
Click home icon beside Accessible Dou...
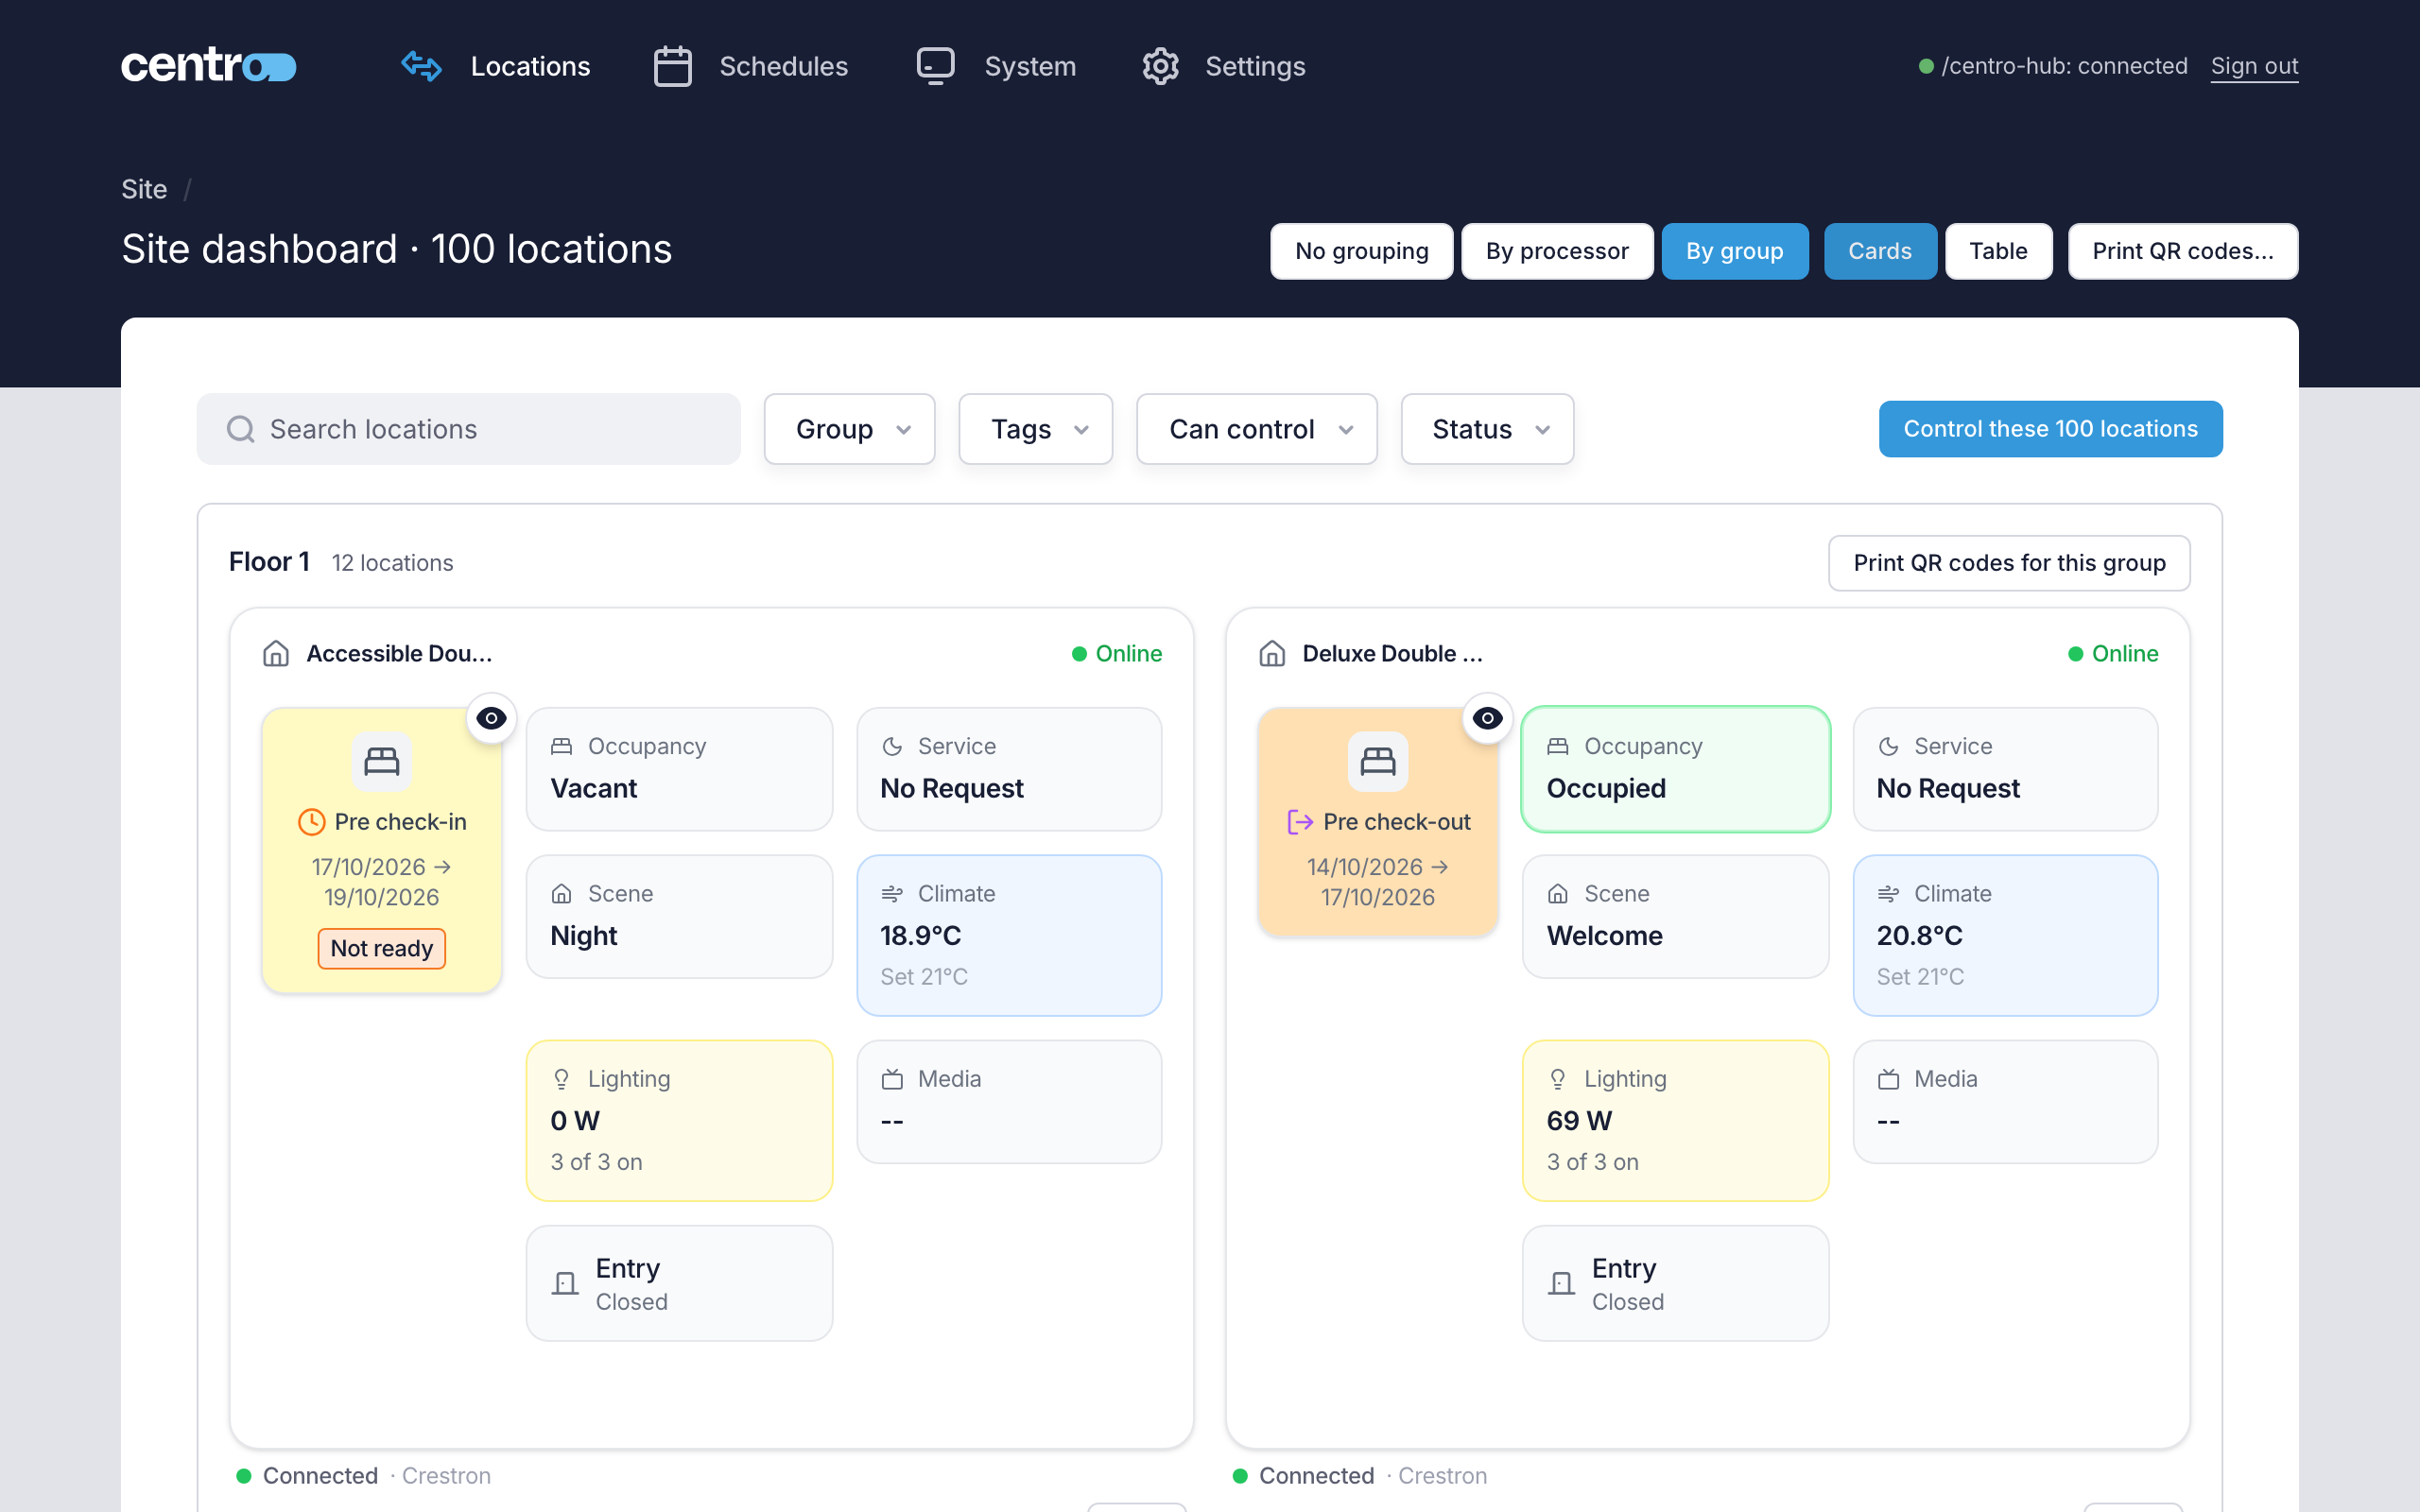[x=276, y=653]
